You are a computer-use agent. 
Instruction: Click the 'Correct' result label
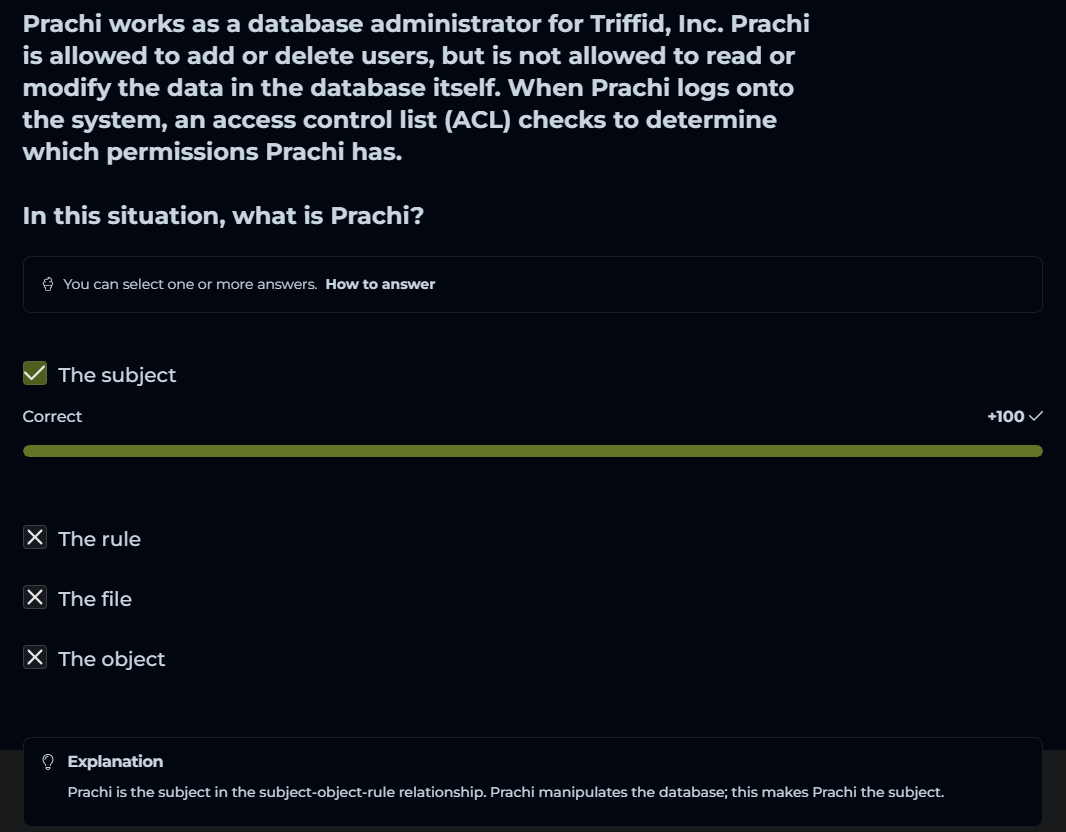tap(53, 416)
